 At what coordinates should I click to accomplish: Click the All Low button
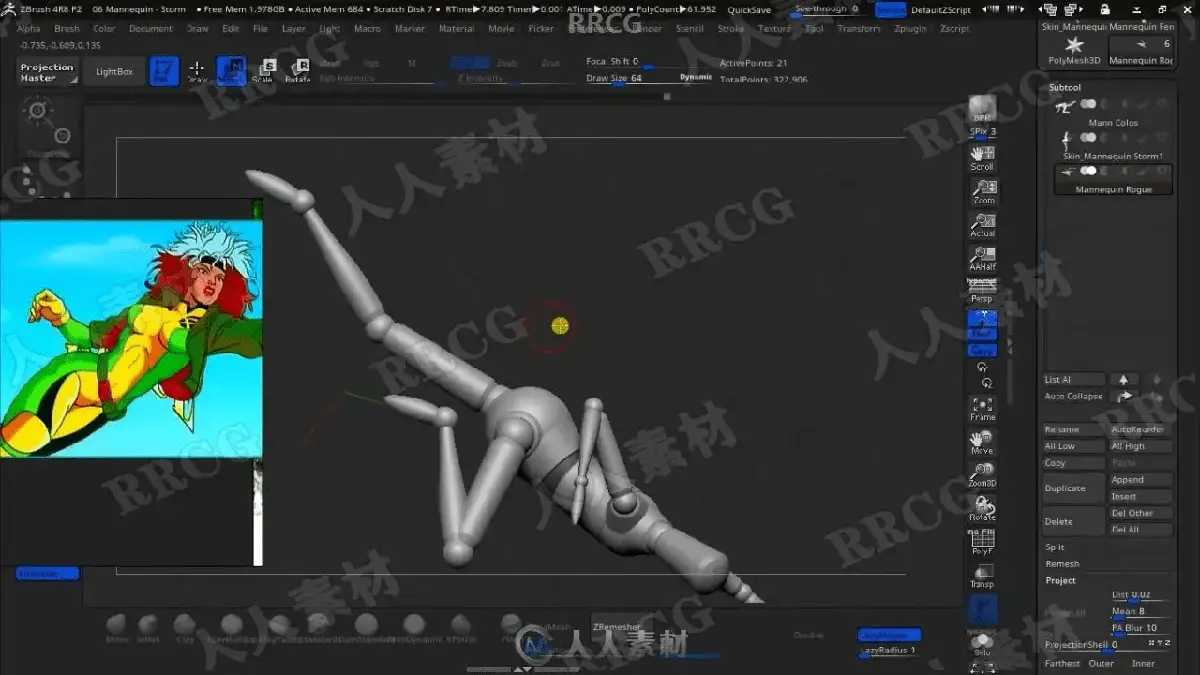1074,446
